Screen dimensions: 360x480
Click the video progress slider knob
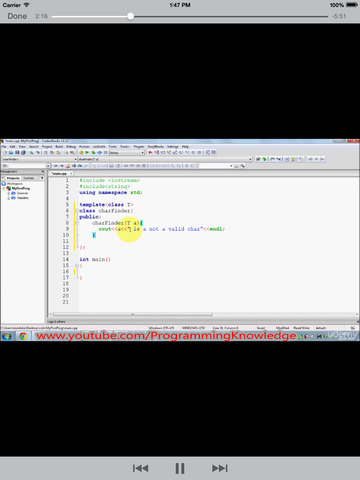coord(130,16)
